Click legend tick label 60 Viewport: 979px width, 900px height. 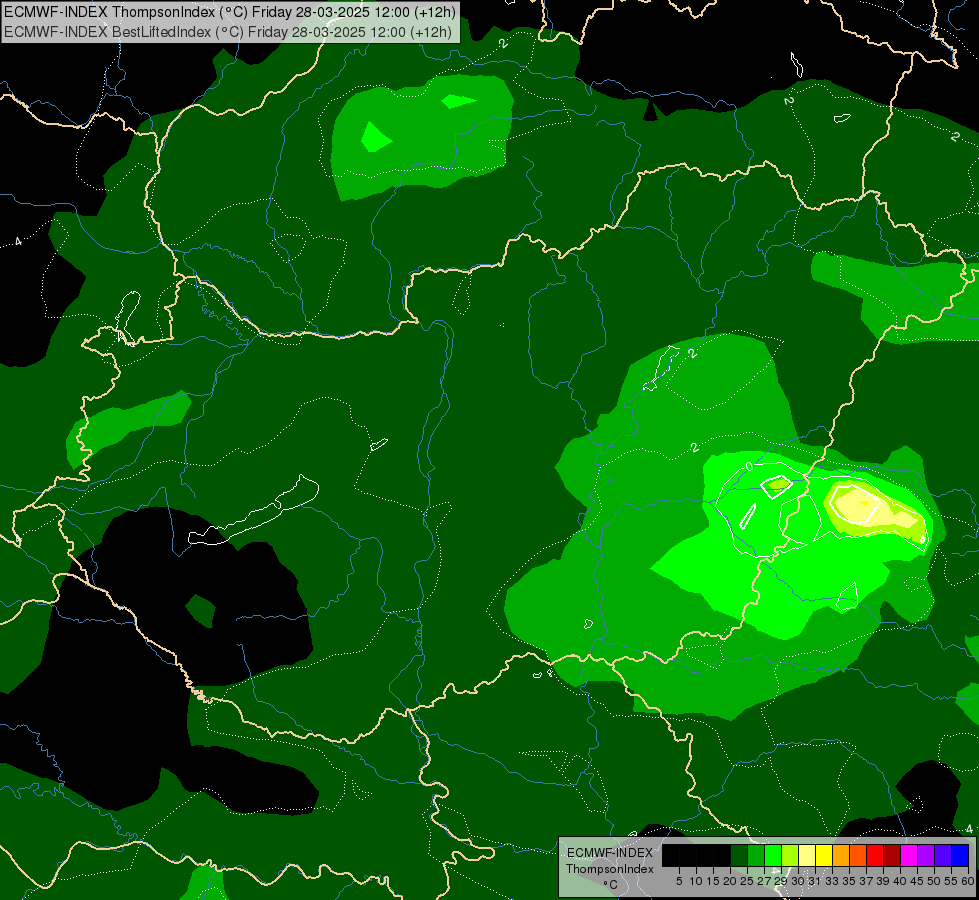pyautogui.click(x=968, y=881)
